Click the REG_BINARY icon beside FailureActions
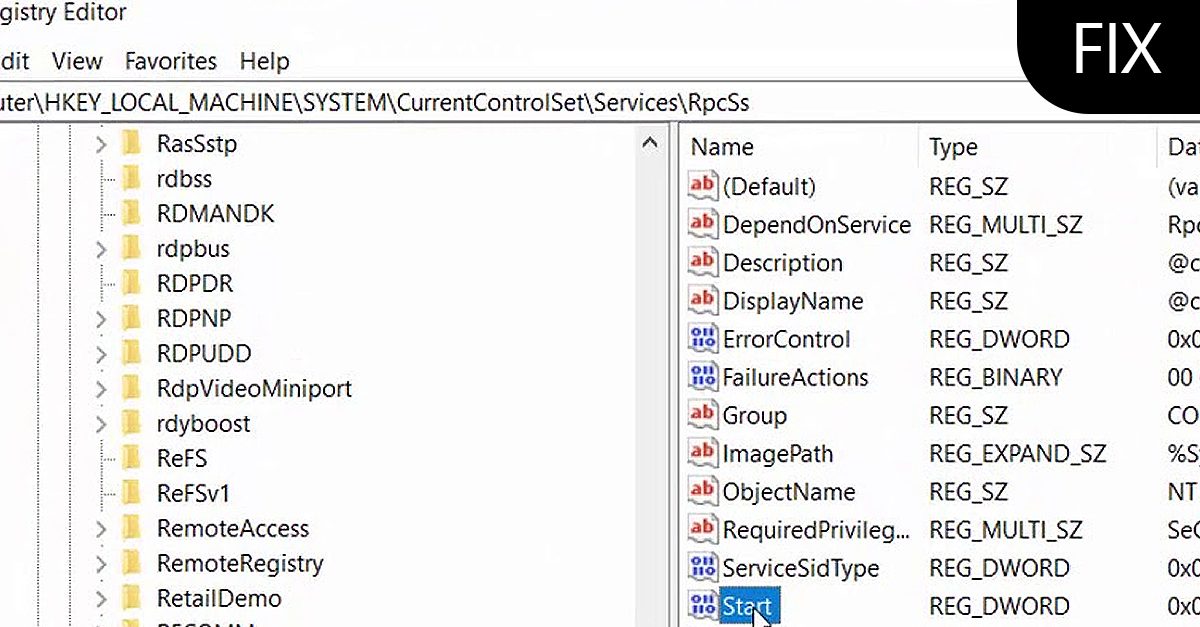The height and width of the screenshot is (627, 1200). coord(702,377)
